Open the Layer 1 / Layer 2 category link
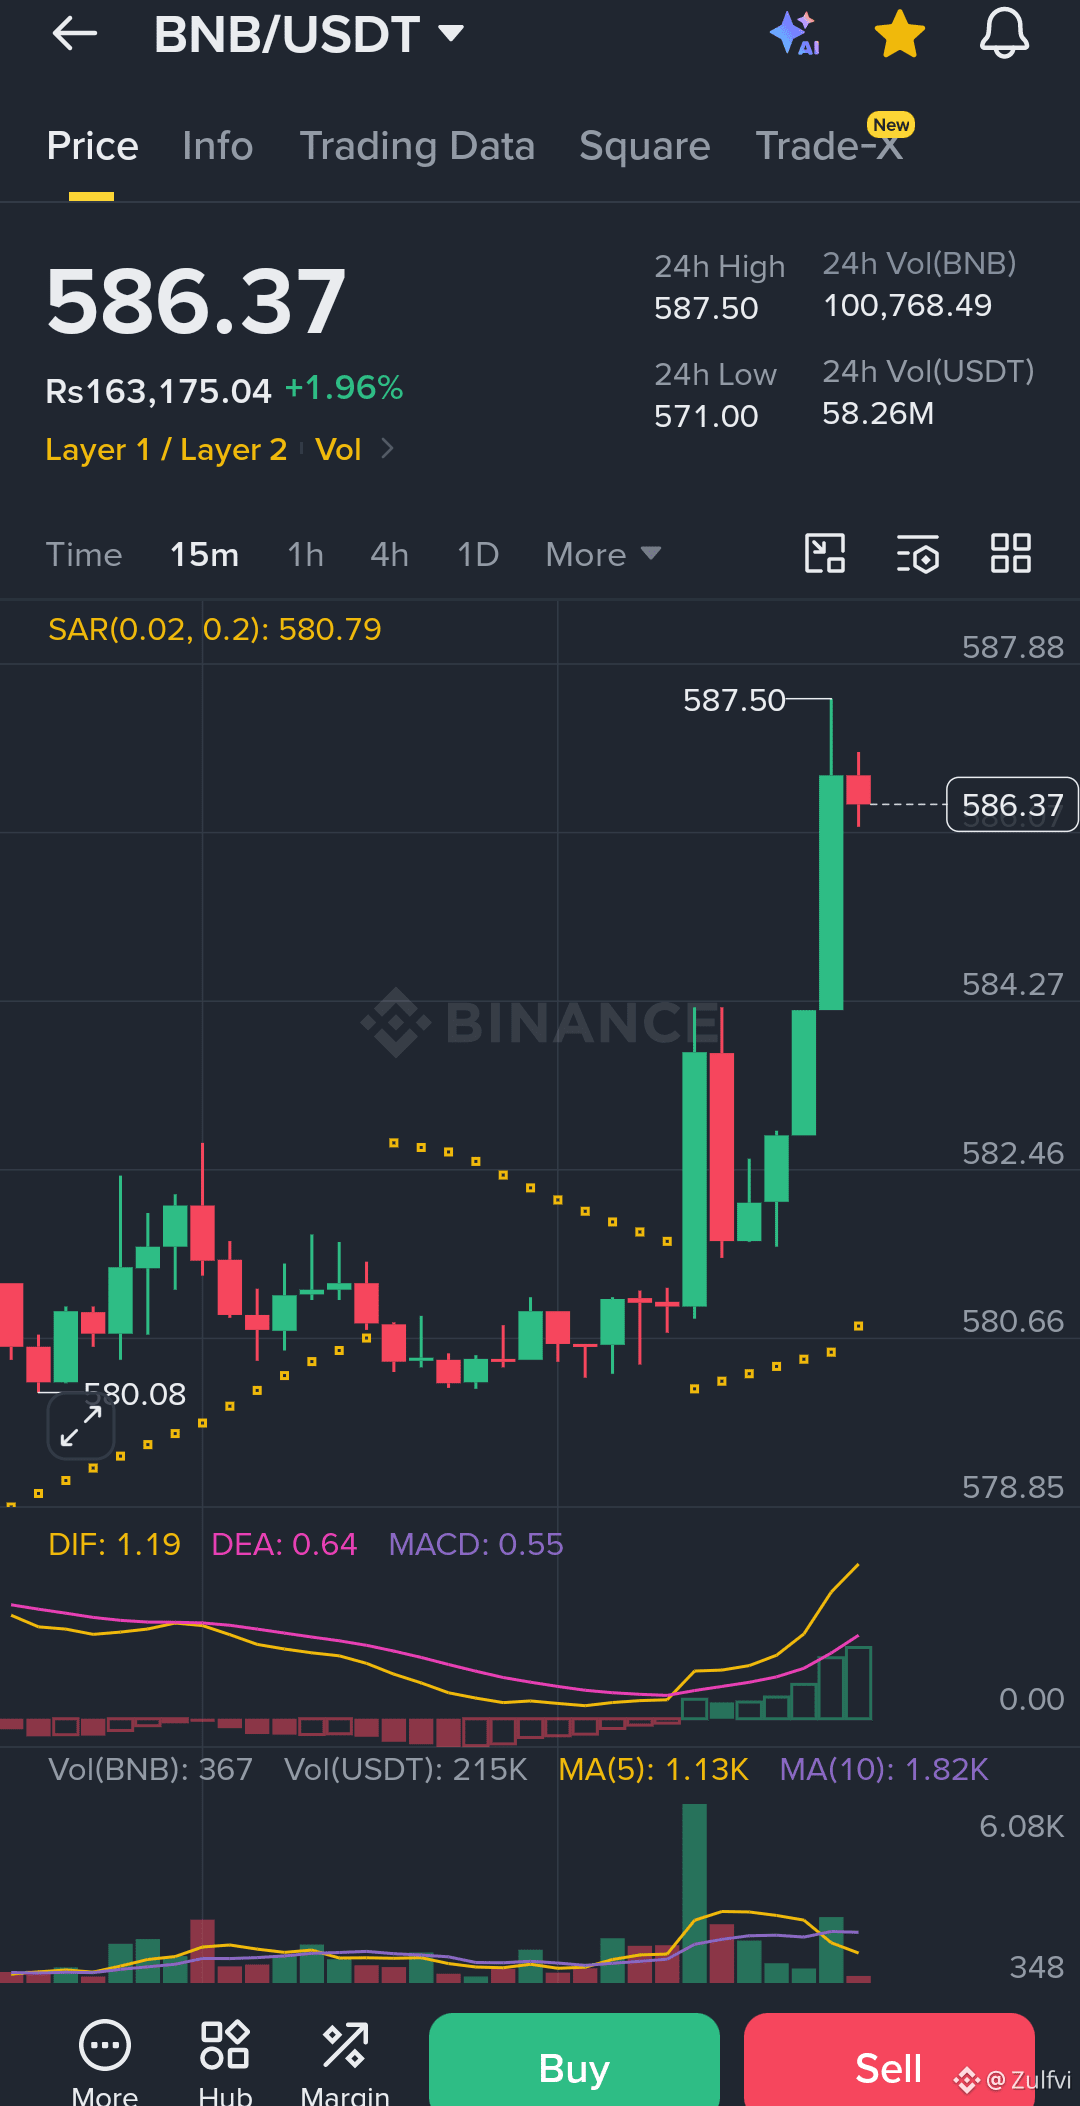 (x=166, y=450)
